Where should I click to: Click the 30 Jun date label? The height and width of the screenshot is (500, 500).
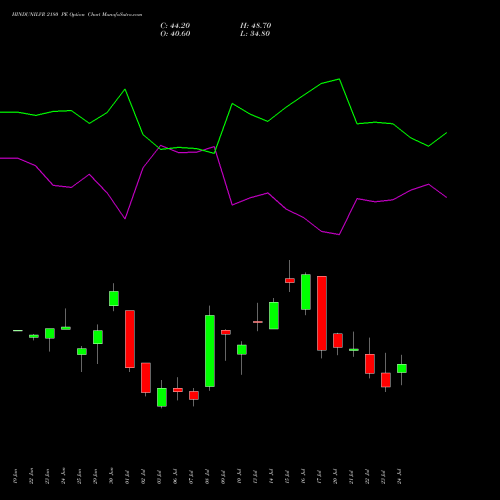(112, 477)
